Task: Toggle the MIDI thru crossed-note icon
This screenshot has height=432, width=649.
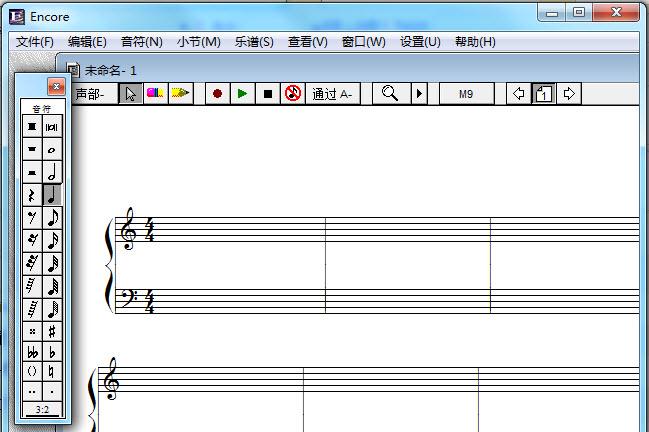Action: pos(293,94)
